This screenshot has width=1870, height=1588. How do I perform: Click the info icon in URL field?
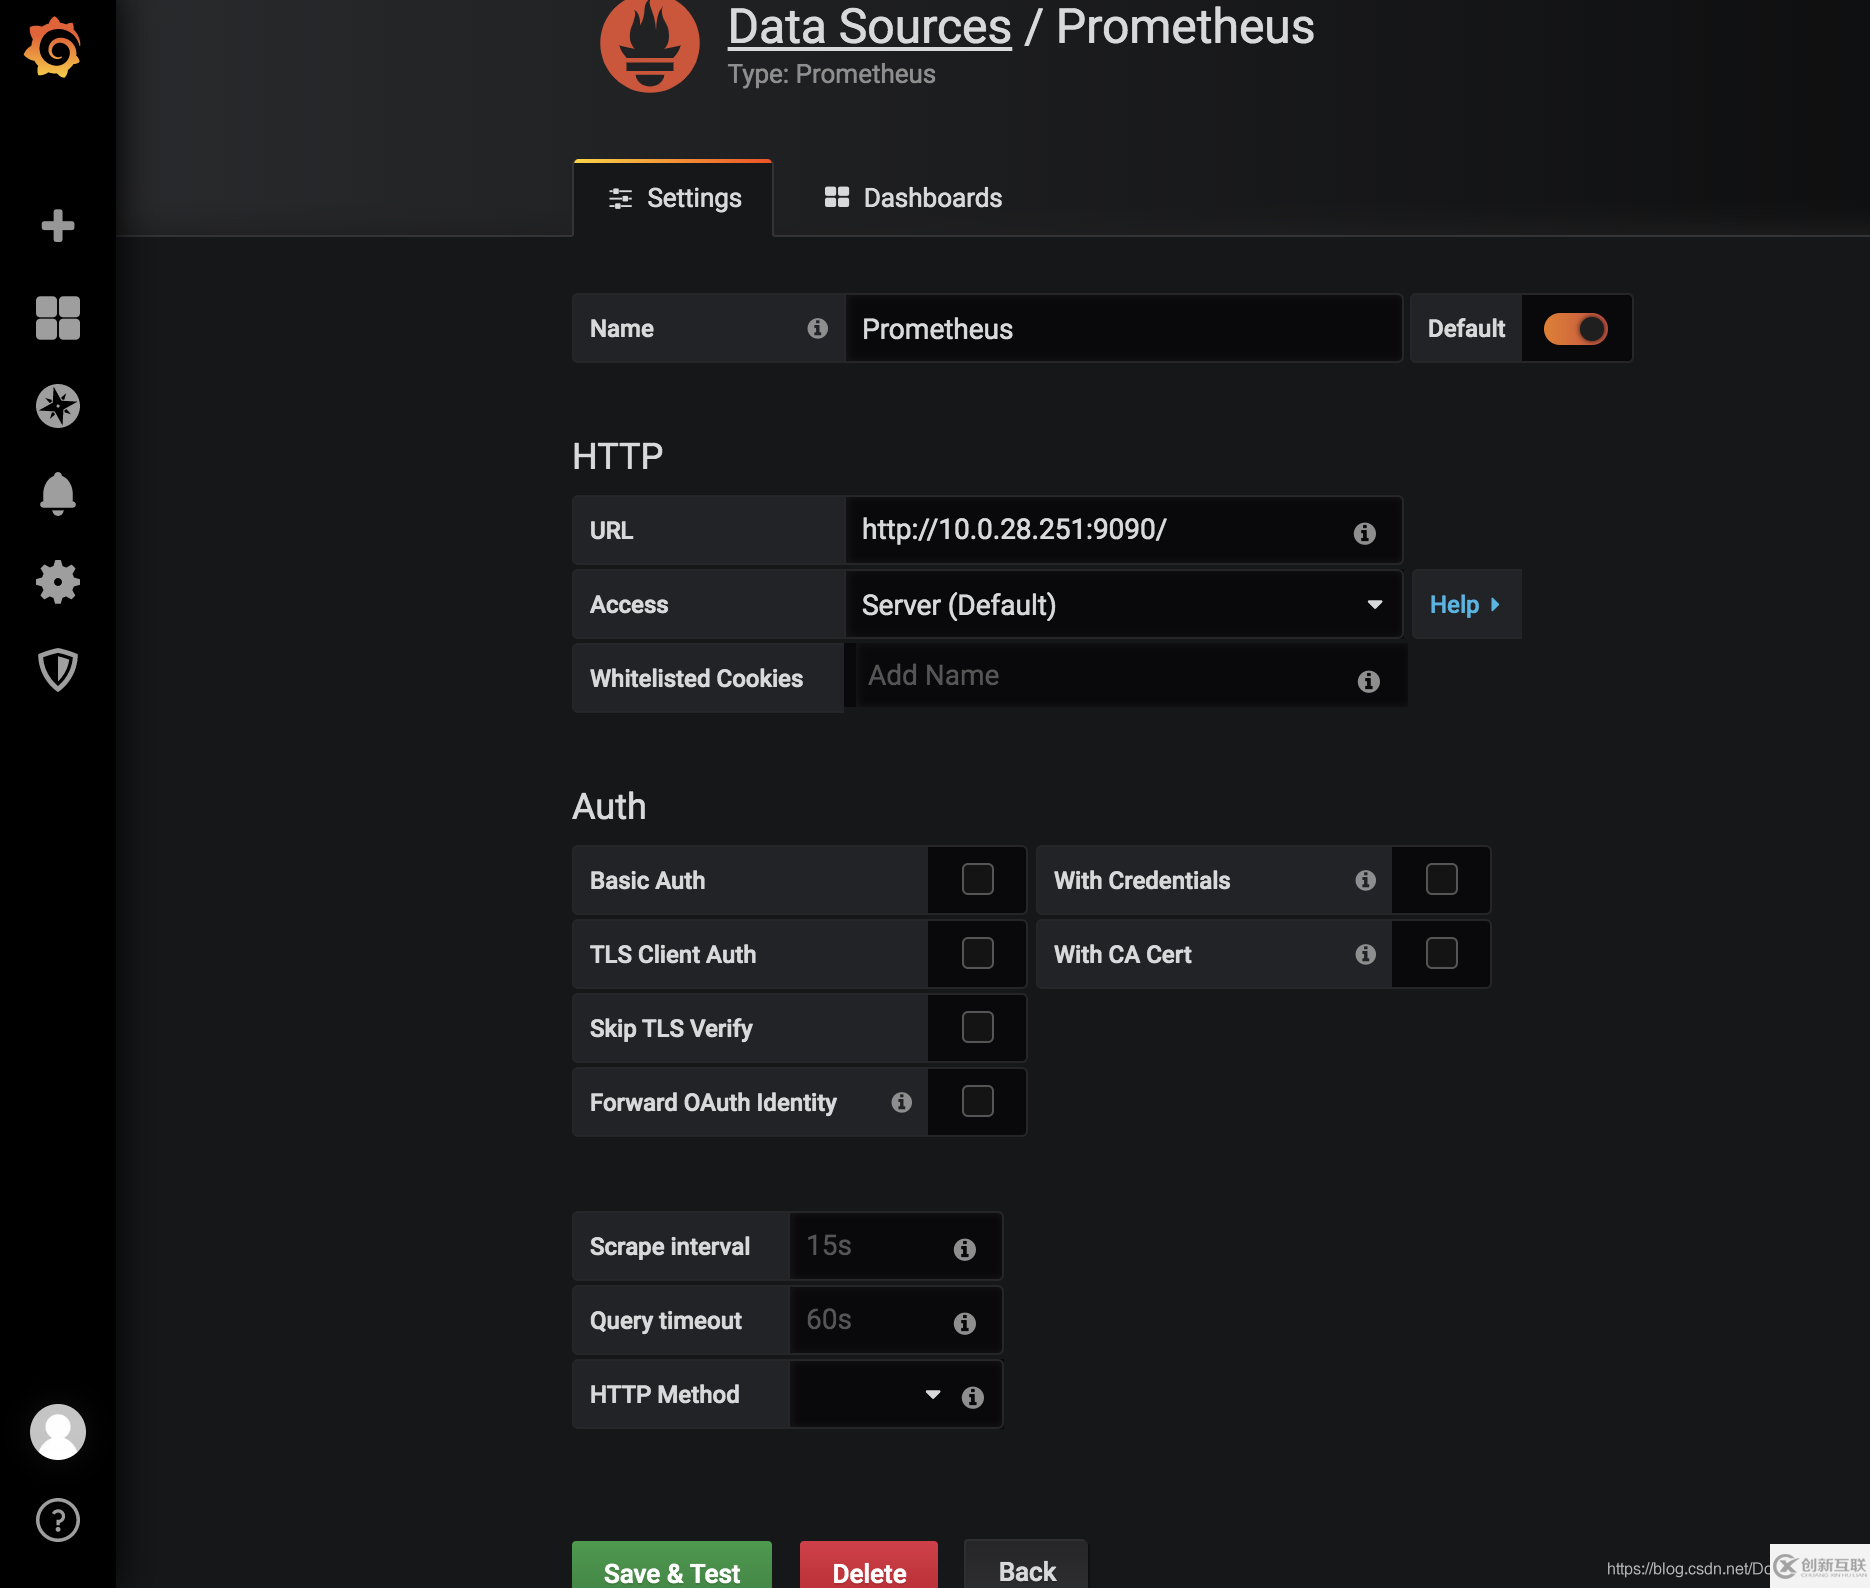pos(1365,533)
